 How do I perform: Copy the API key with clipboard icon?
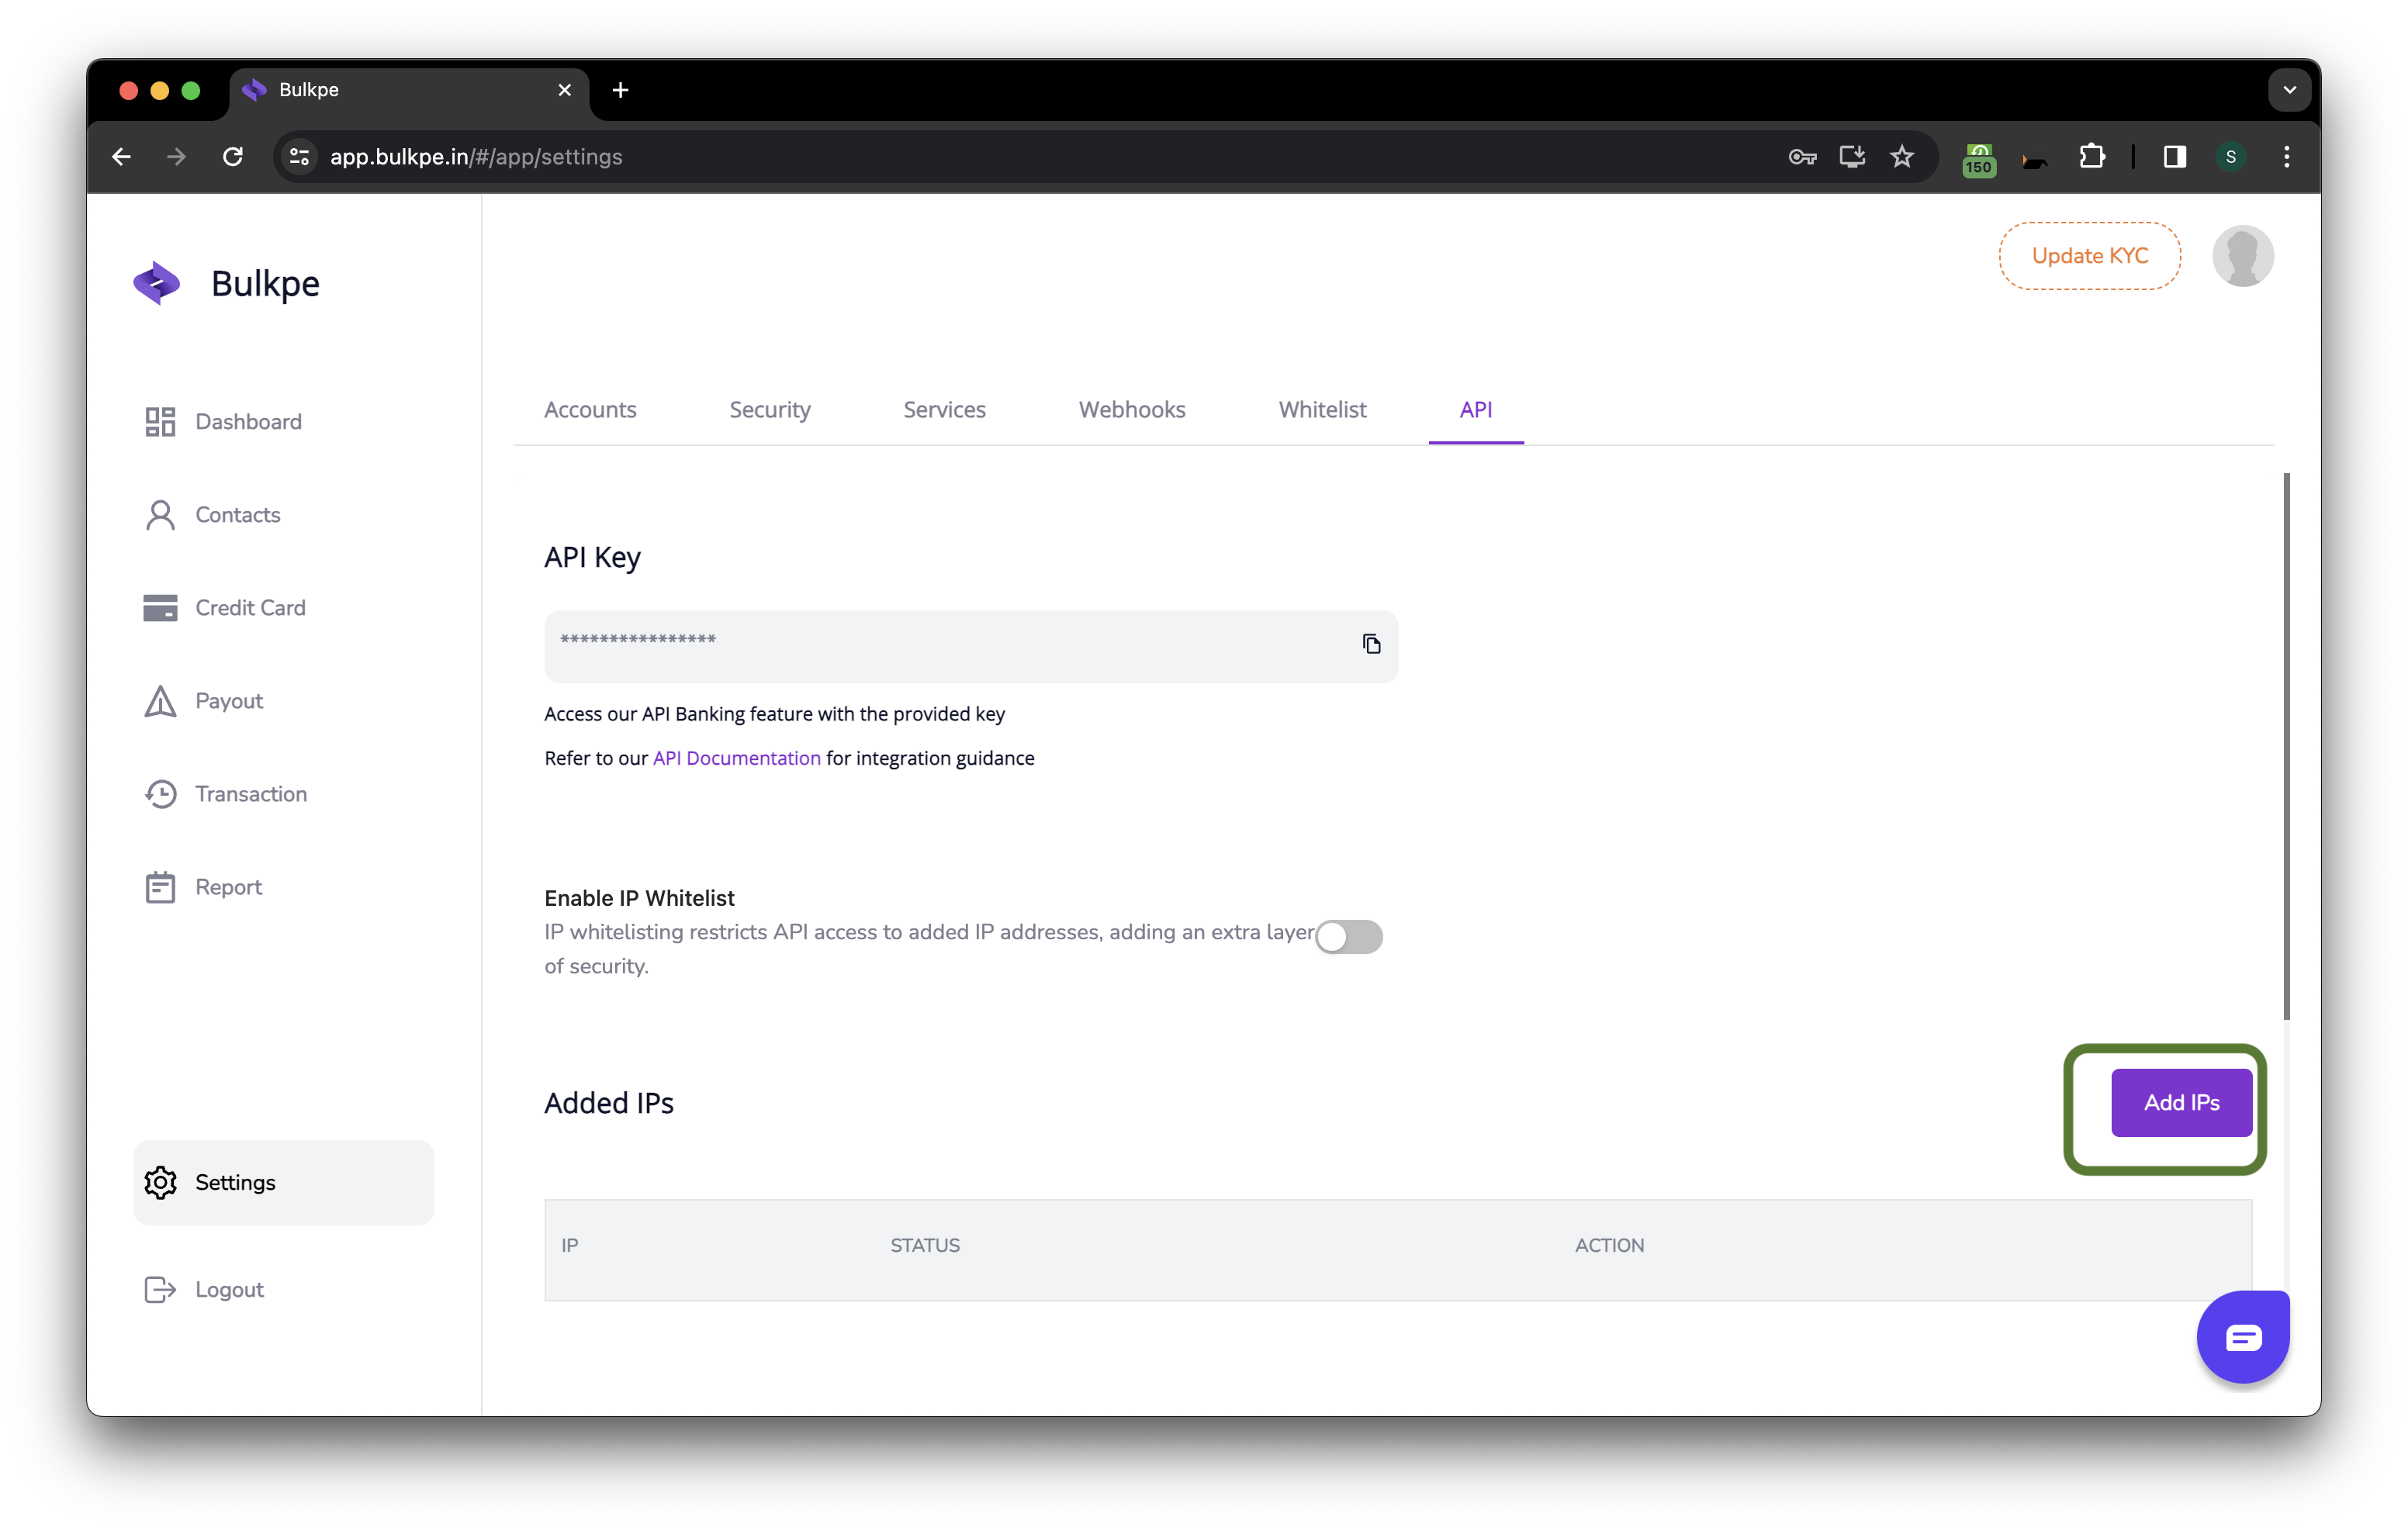click(1371, 644)
